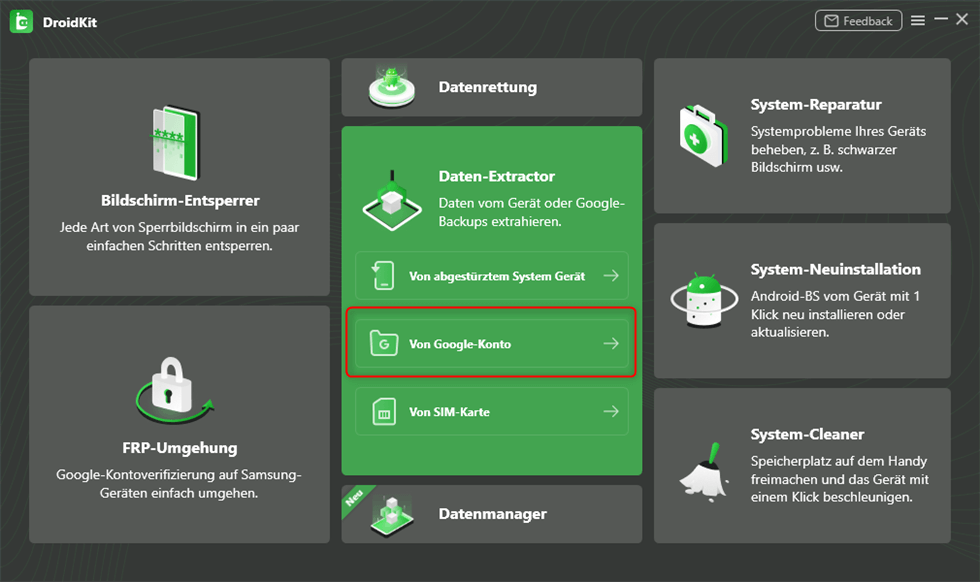This screenshot has width=980, height=582.
Task: Close the DroidKit window
Action: [x=962, y=19]
